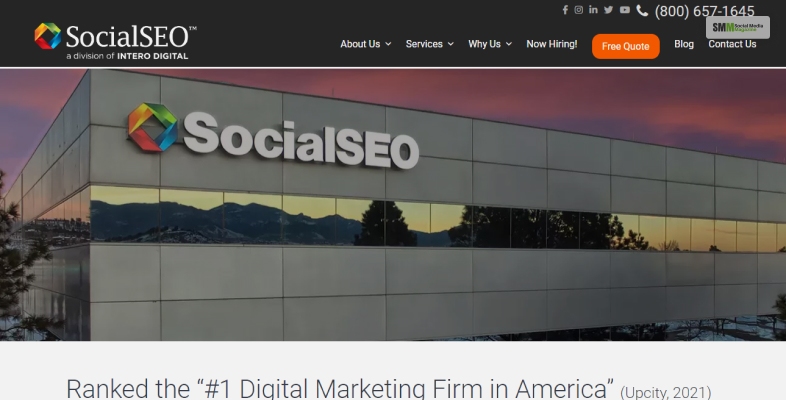Screen dimensions: 786x400
Task: Click the phone handset icon
Action: pyautogui.click(x=642, y=11)
